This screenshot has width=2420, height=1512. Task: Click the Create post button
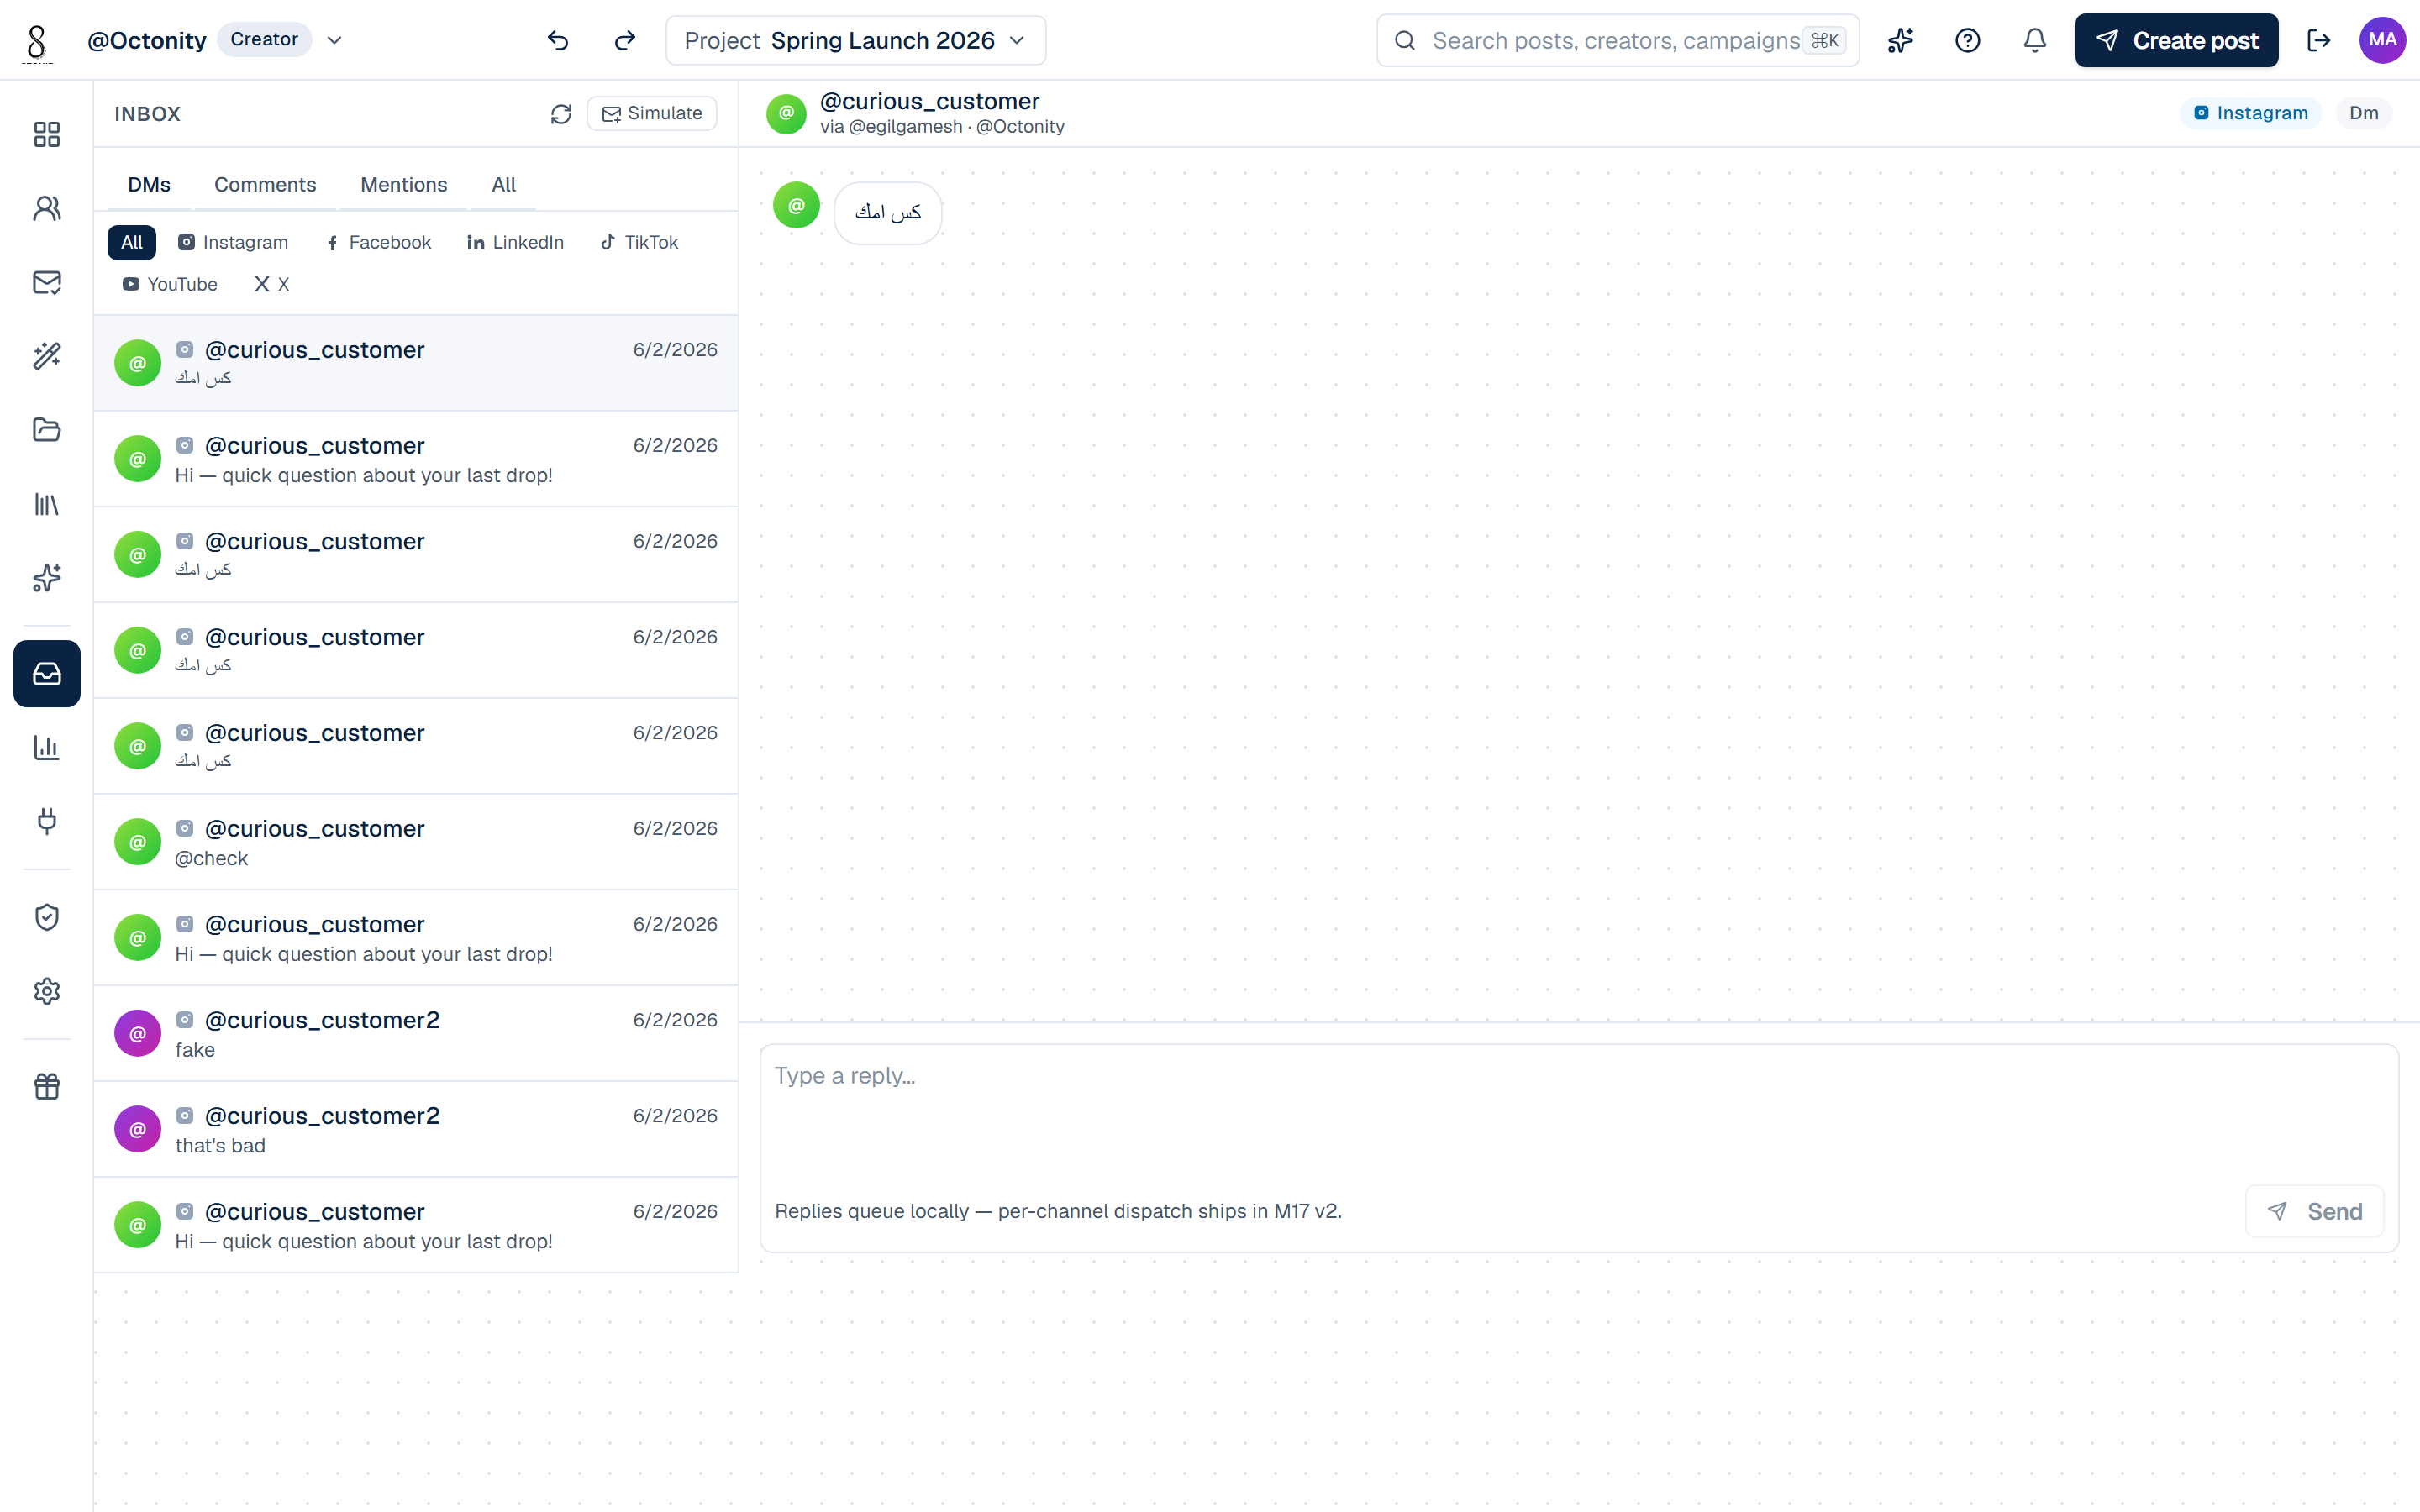[2176, 40]
